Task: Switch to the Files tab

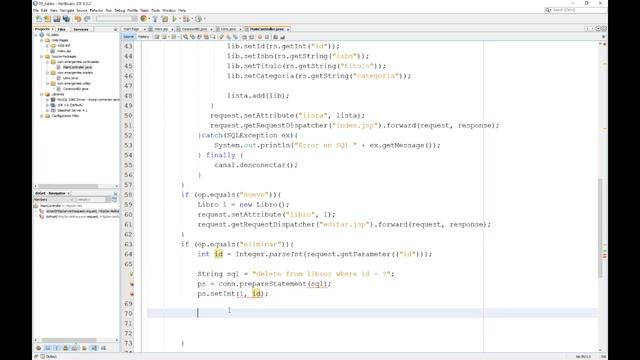Action: tap(62, 29)
